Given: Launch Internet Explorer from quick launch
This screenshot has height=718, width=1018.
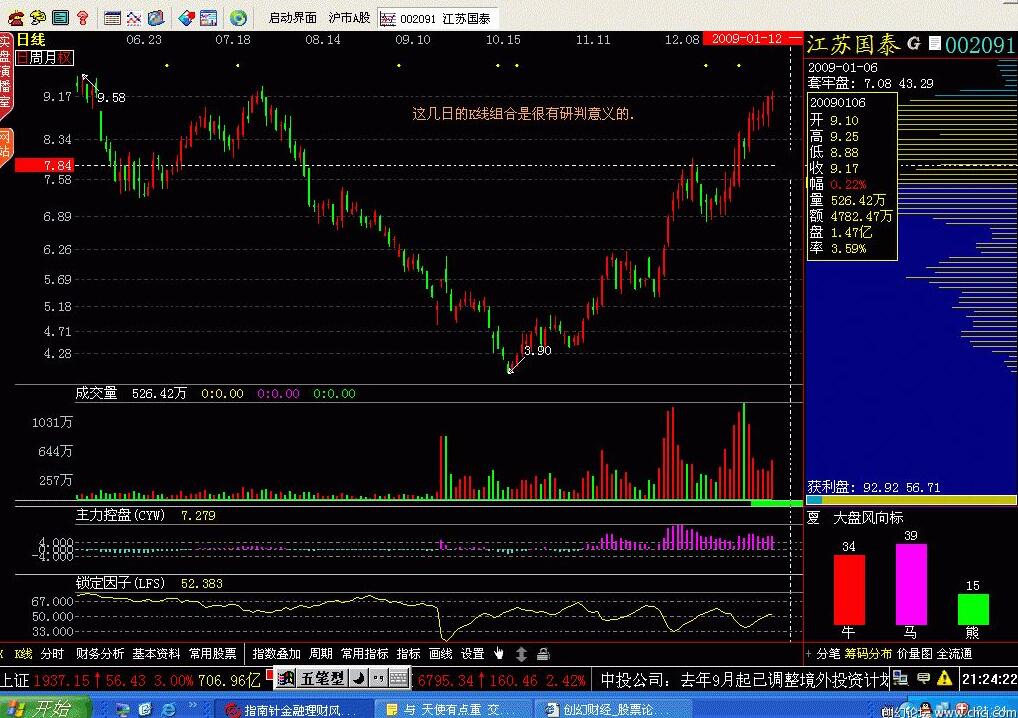Looking at the screenshot, I should [x=168, y=710].
